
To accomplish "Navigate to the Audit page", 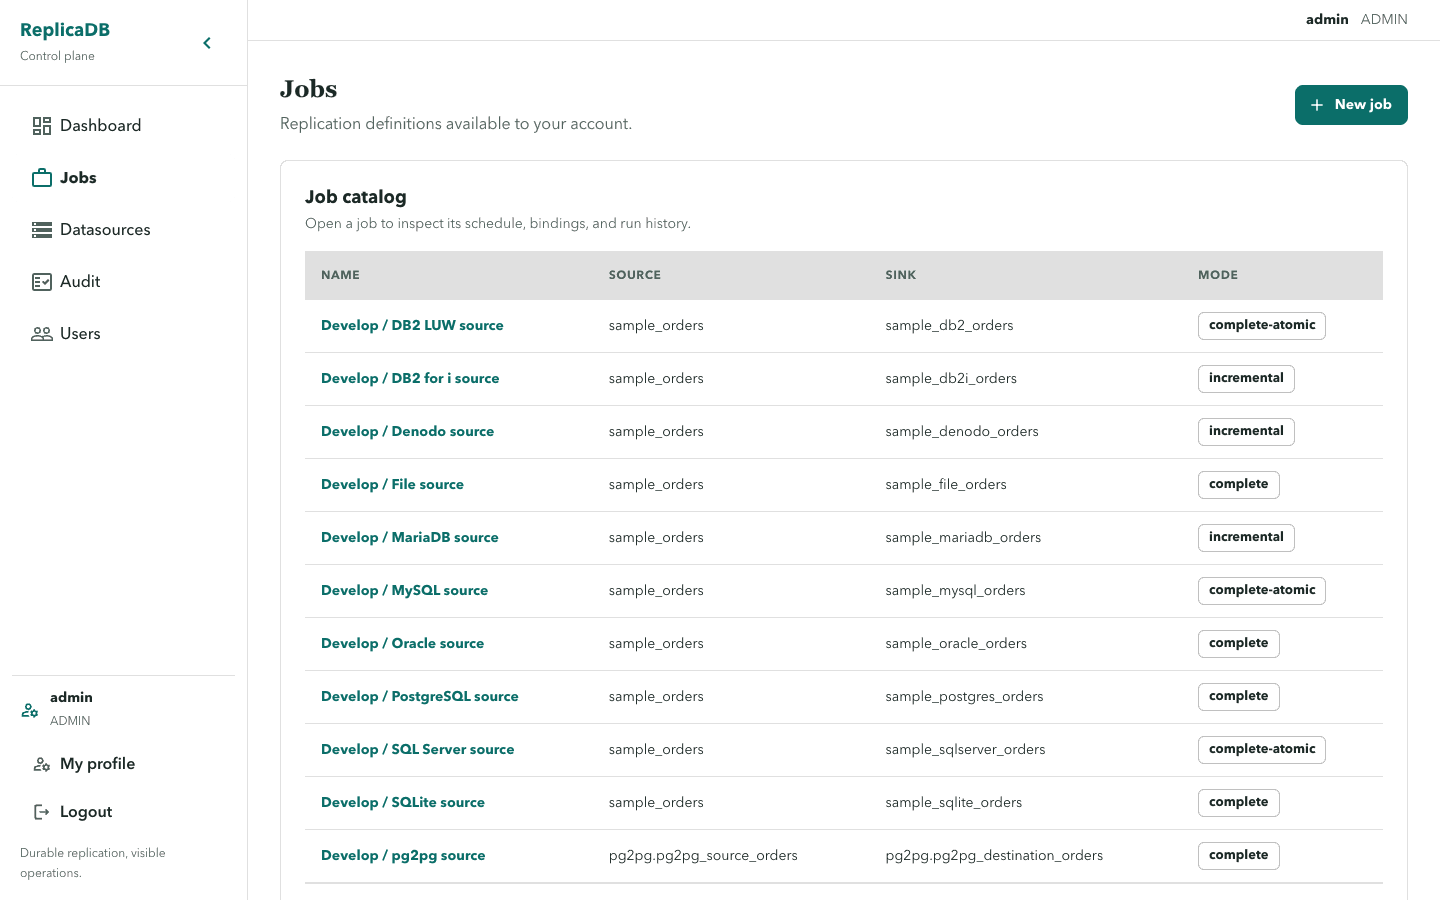I will [124, 282].
